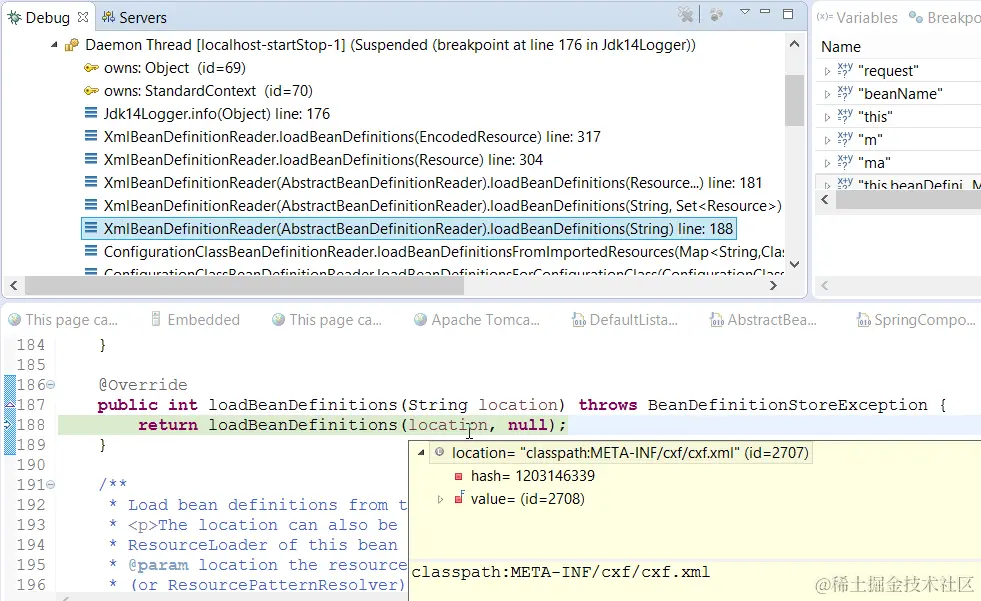Screen dimensions: 981x601
Task: Close the Debug view tab
Action: [x=83, y=17]
